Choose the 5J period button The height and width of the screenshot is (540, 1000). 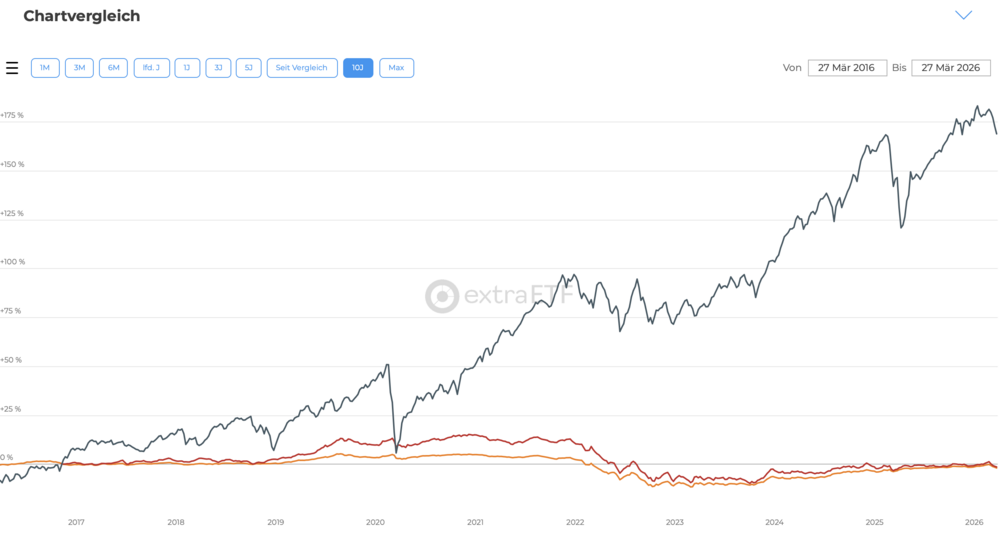(x=248, y=68)
